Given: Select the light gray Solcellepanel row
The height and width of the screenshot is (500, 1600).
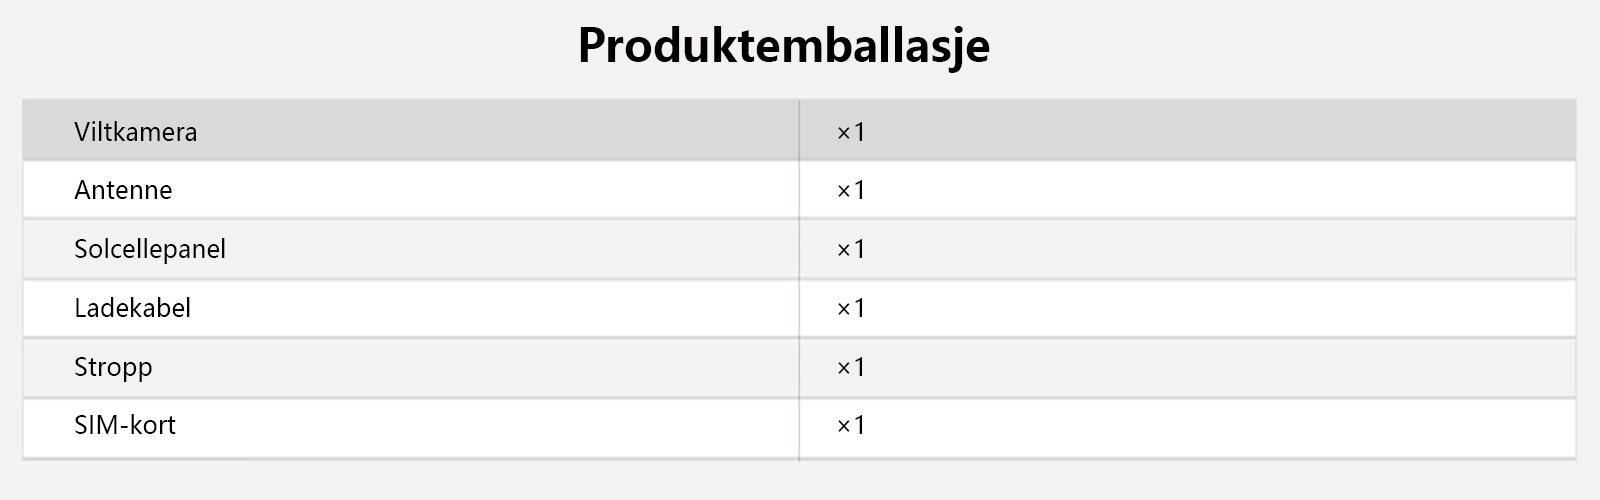Looking at the screenshot, I should tap(1200, 249).
